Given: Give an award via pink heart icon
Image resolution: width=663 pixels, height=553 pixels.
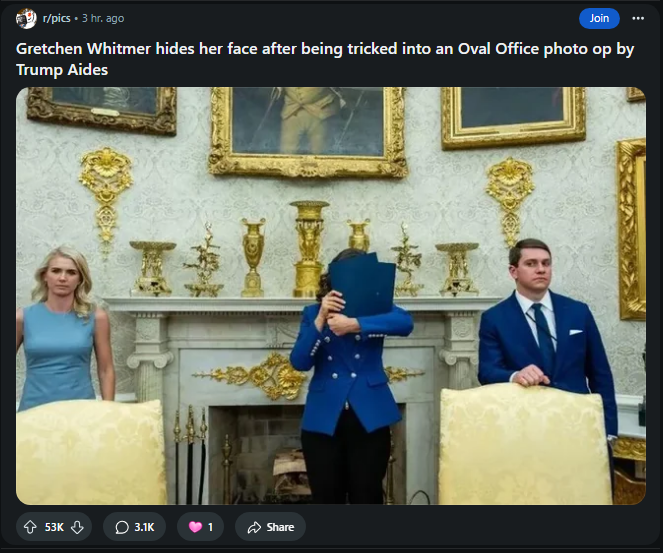Looking at the screenshot, I should coord(195,527).
